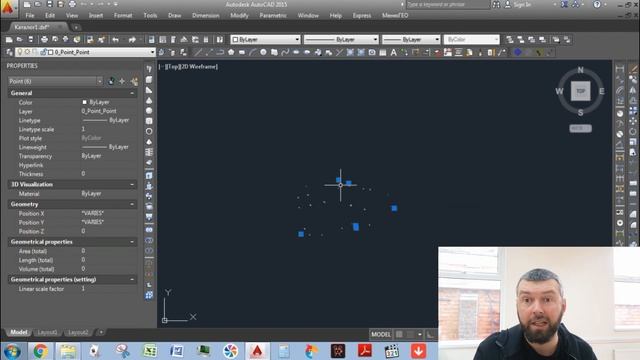
Task: Click the Redo arrow icon
Action: (x=132, y=40)
